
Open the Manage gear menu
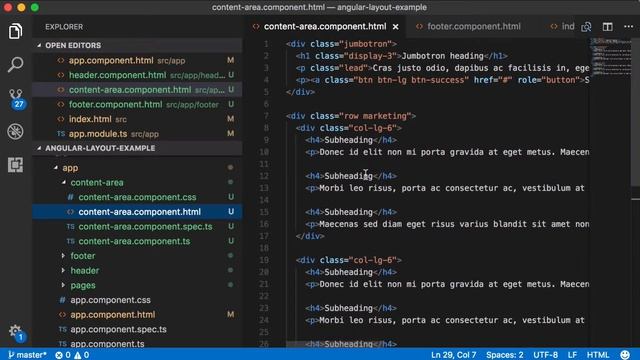[16, 332]
